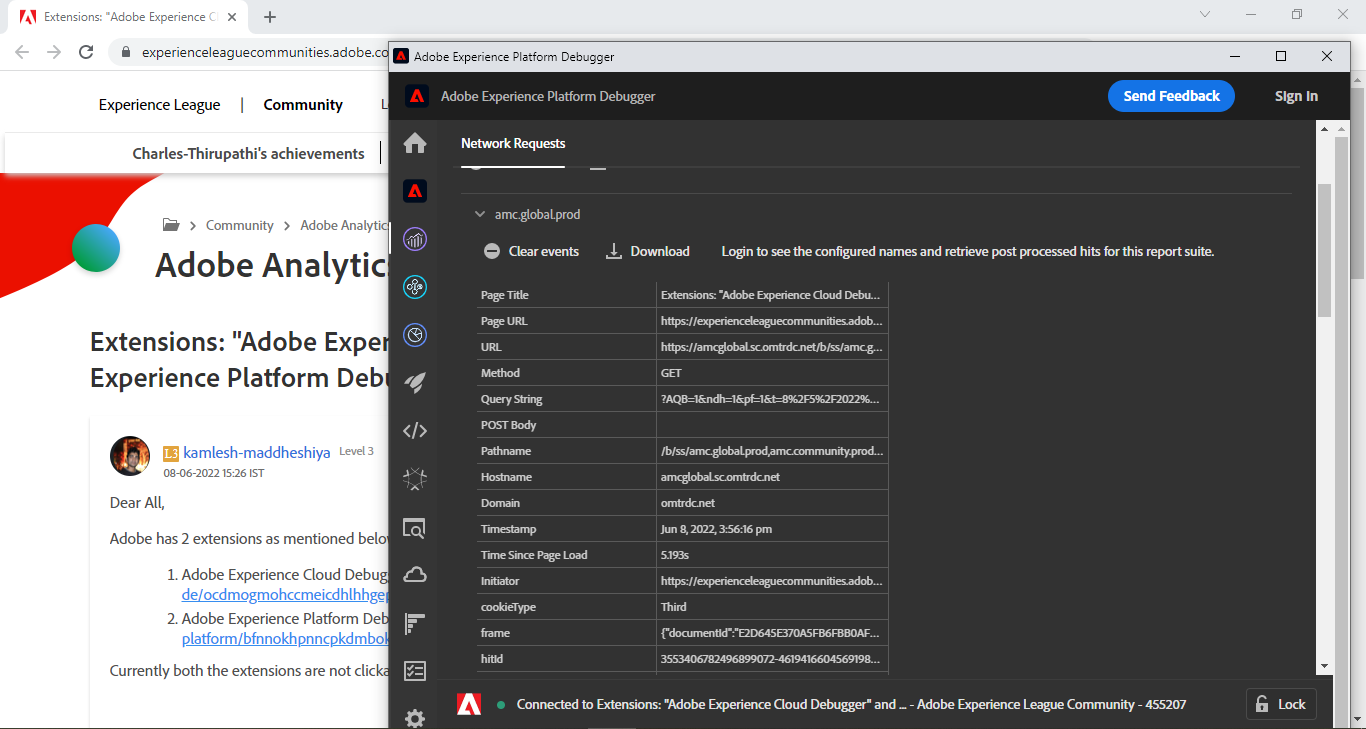Download the network request events
The height and width of the screenshot is (729, 1366).
click(648, 251)
